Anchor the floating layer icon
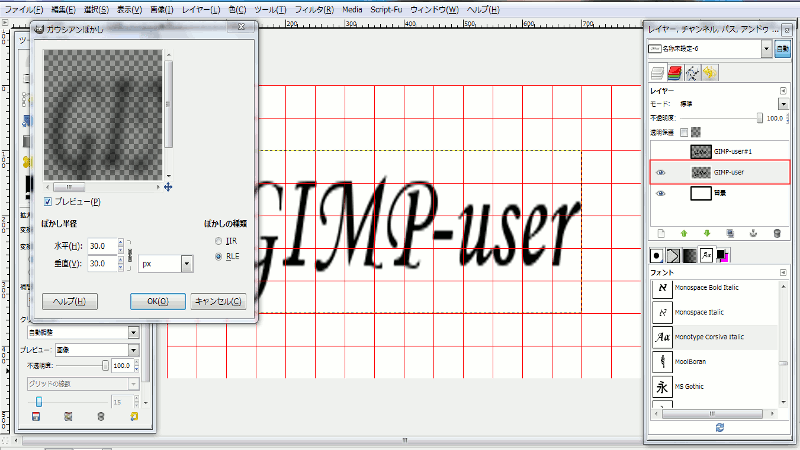Viewport: 800px width, 450px height. tap(753, 234)
